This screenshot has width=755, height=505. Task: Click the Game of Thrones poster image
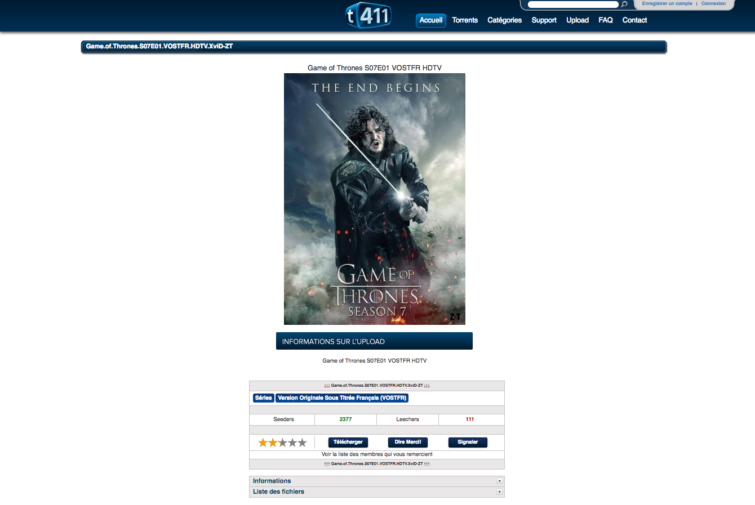(374, 199)
